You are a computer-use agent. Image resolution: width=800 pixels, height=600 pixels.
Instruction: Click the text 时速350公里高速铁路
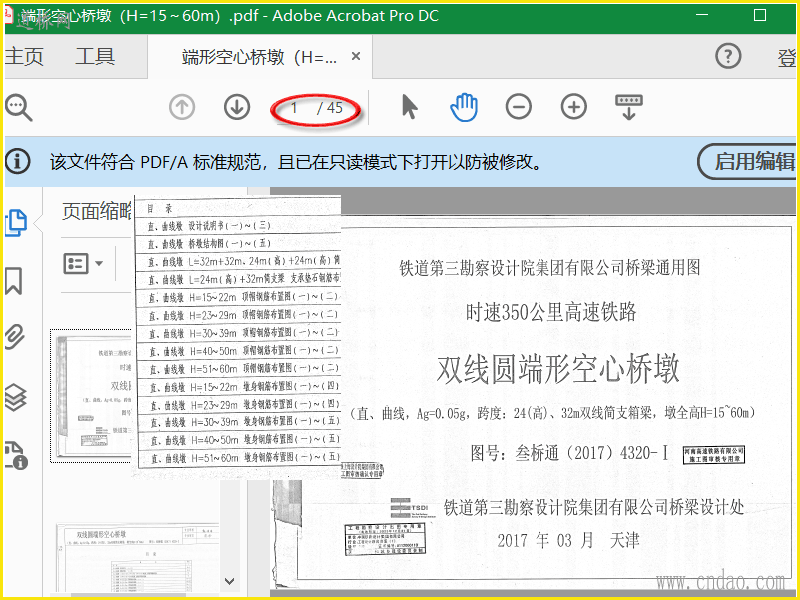point(551,312)
